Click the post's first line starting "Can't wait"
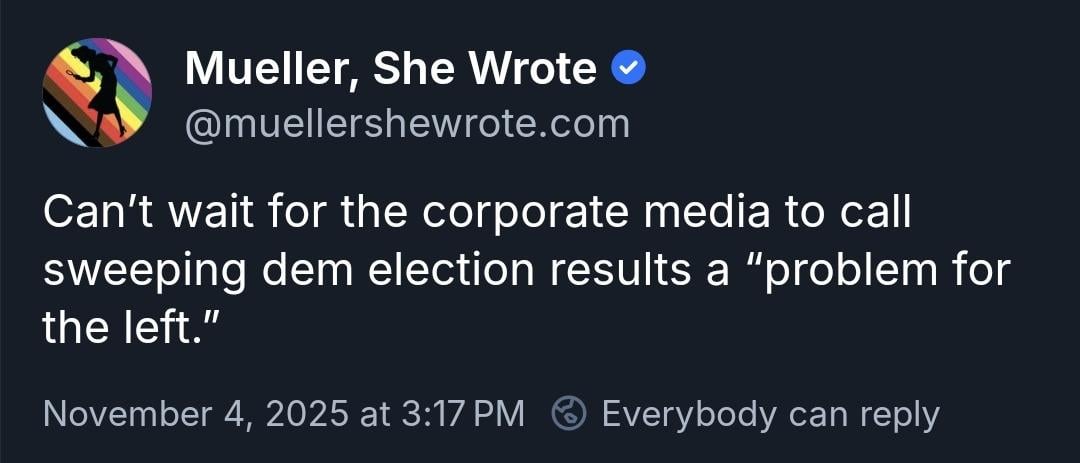The height and width of the screenshot is (463, 1080). 476,214
